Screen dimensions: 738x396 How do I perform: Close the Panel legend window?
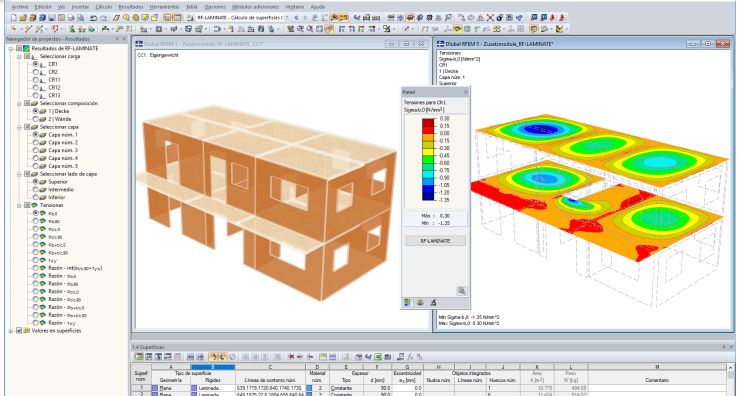point(466,92)
